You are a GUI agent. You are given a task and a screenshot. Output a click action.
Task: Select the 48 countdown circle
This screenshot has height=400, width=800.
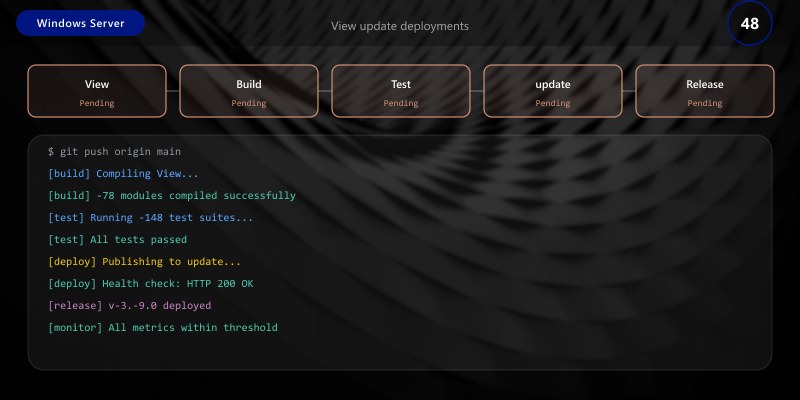[749, 23]
